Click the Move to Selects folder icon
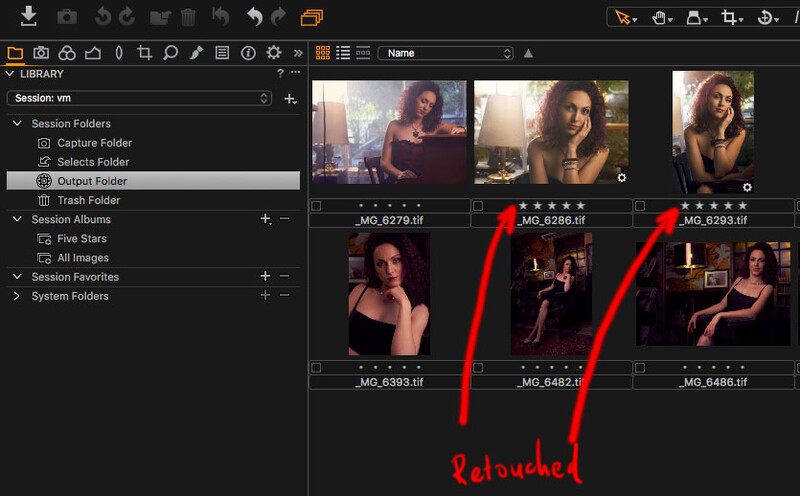 [160, 18]
